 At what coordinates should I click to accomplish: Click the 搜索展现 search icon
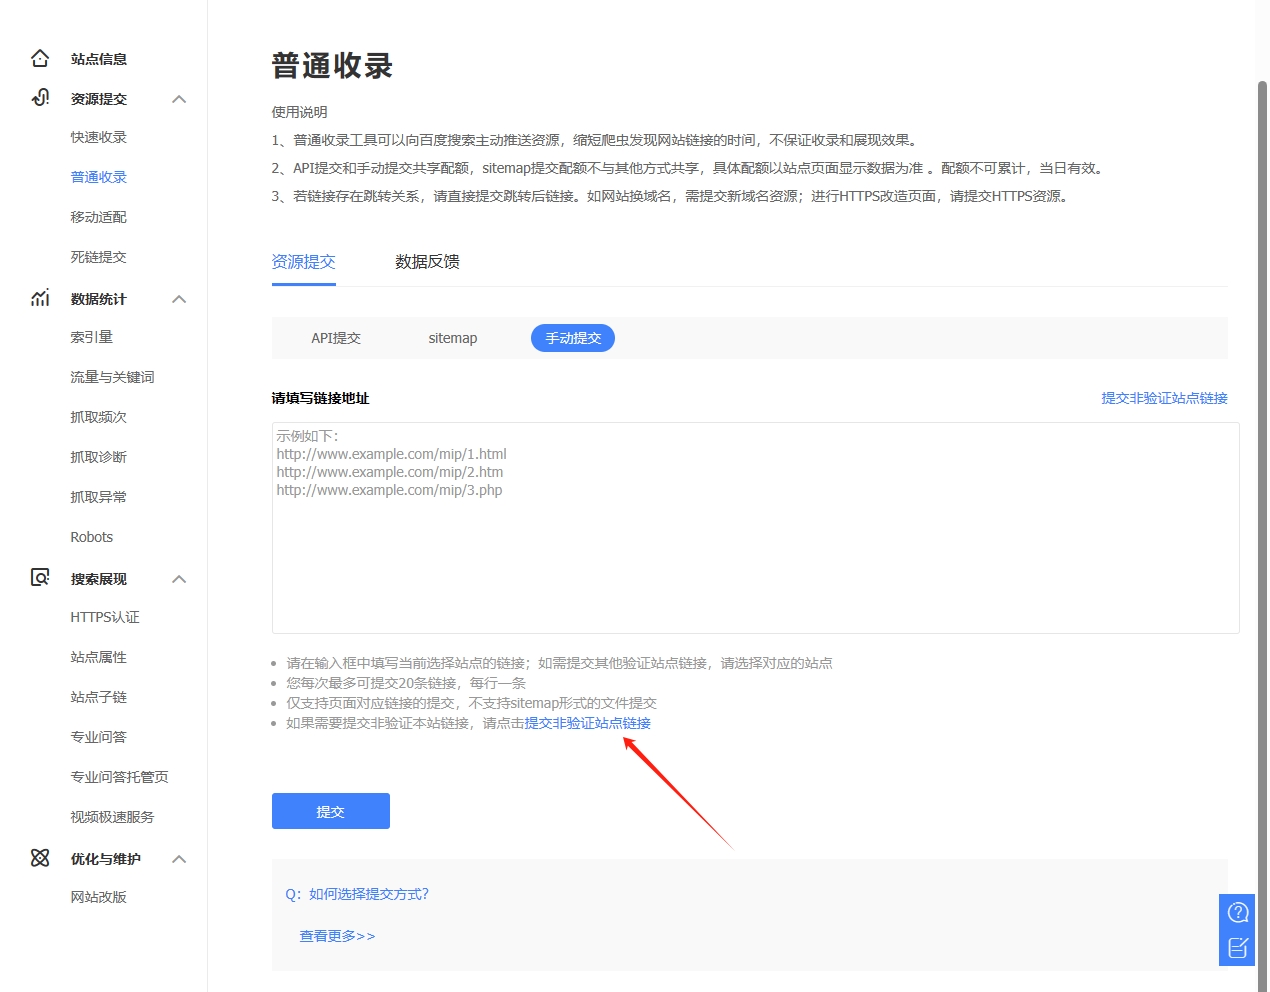(40, 577)
